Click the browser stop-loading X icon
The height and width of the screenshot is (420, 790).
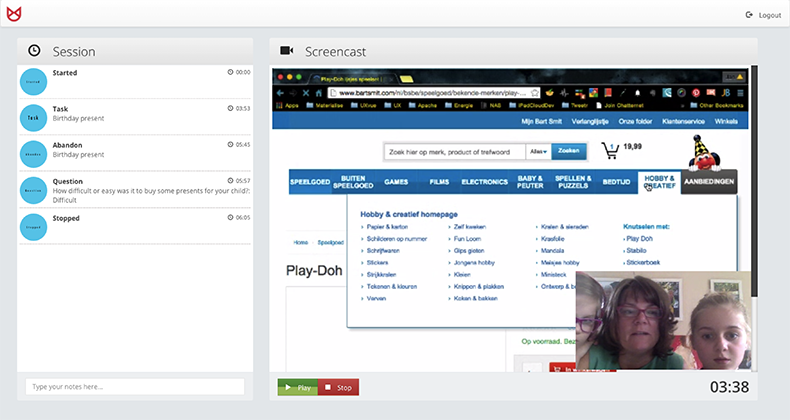tap(306, 93)
